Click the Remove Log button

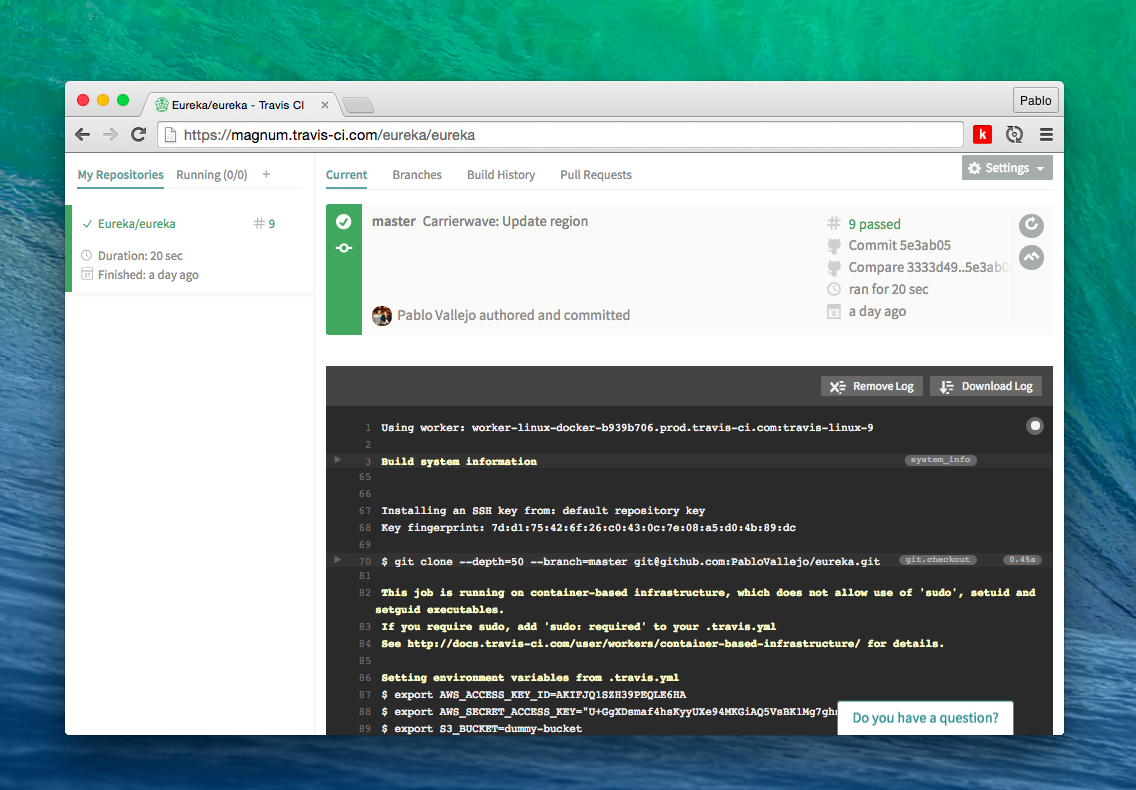pos(872,386)
